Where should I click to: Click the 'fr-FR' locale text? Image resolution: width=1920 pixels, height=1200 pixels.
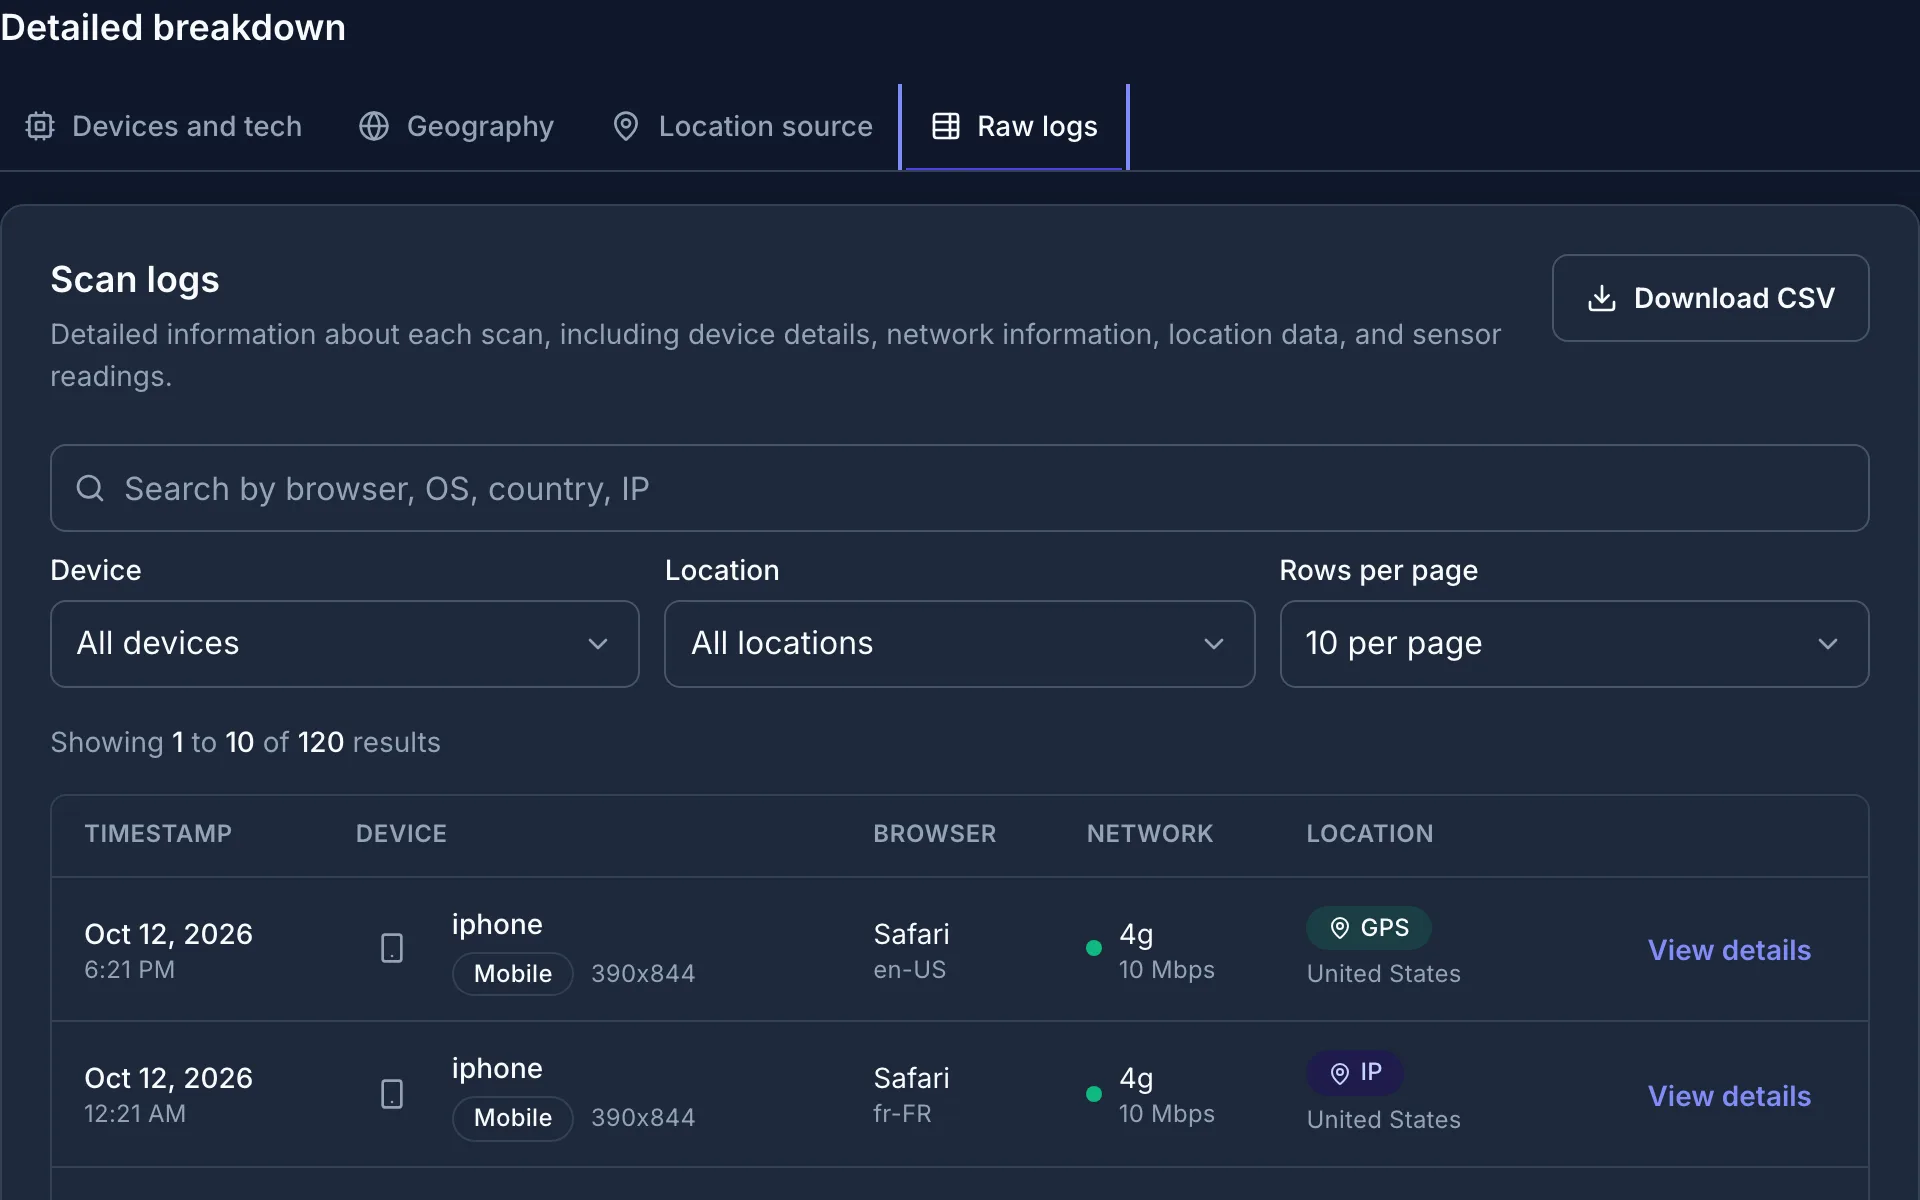point(902,1114)
